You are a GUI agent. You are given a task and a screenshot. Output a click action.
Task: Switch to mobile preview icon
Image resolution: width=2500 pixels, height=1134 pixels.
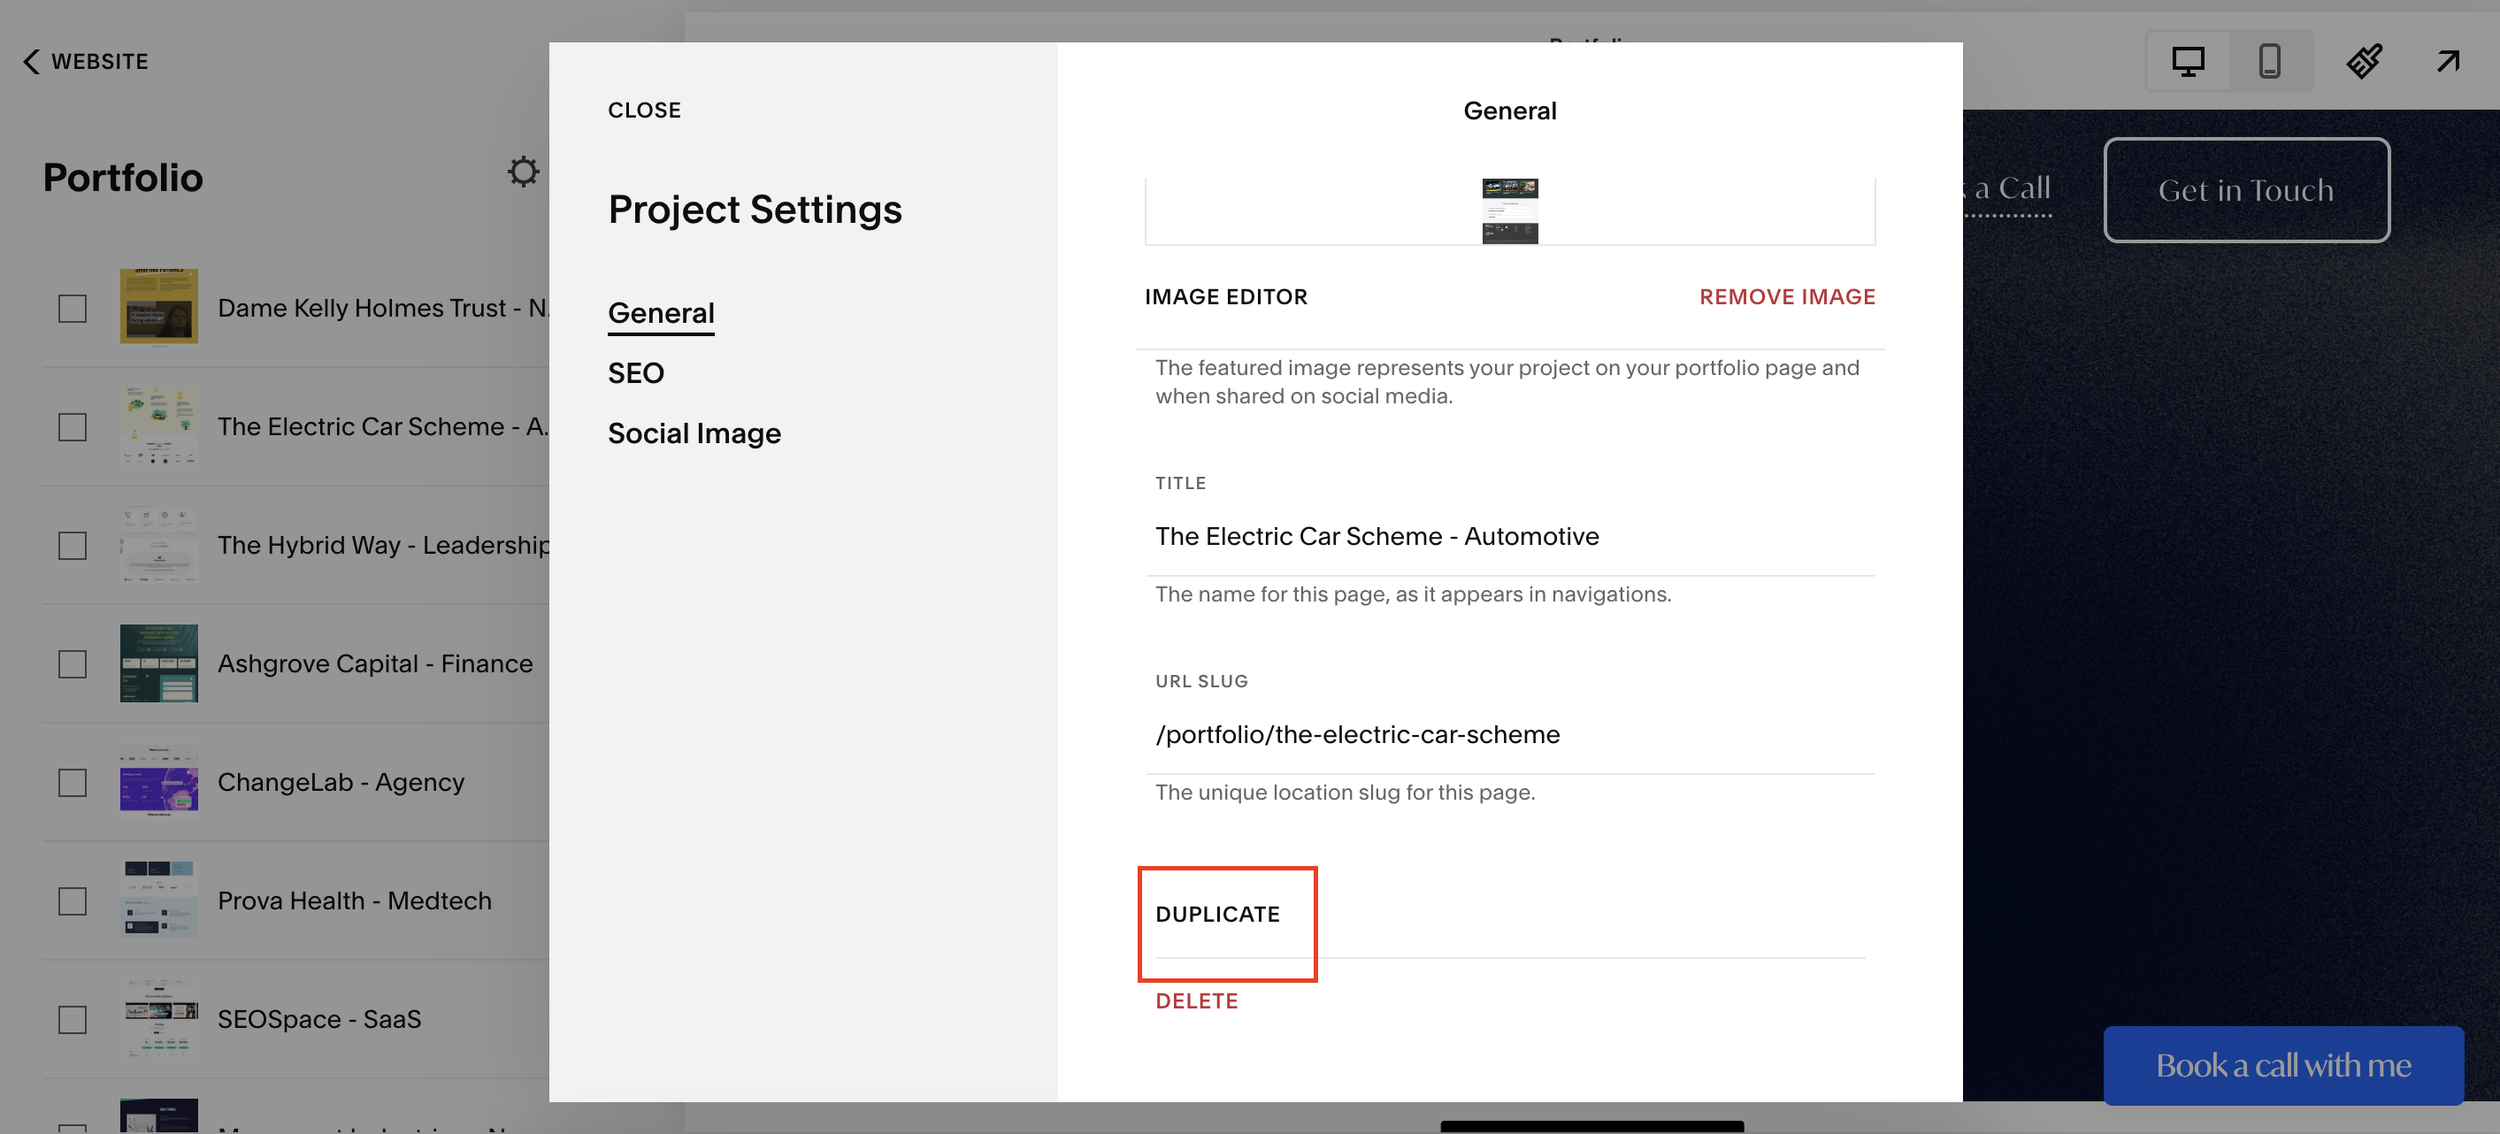[x=2270, y=62]
